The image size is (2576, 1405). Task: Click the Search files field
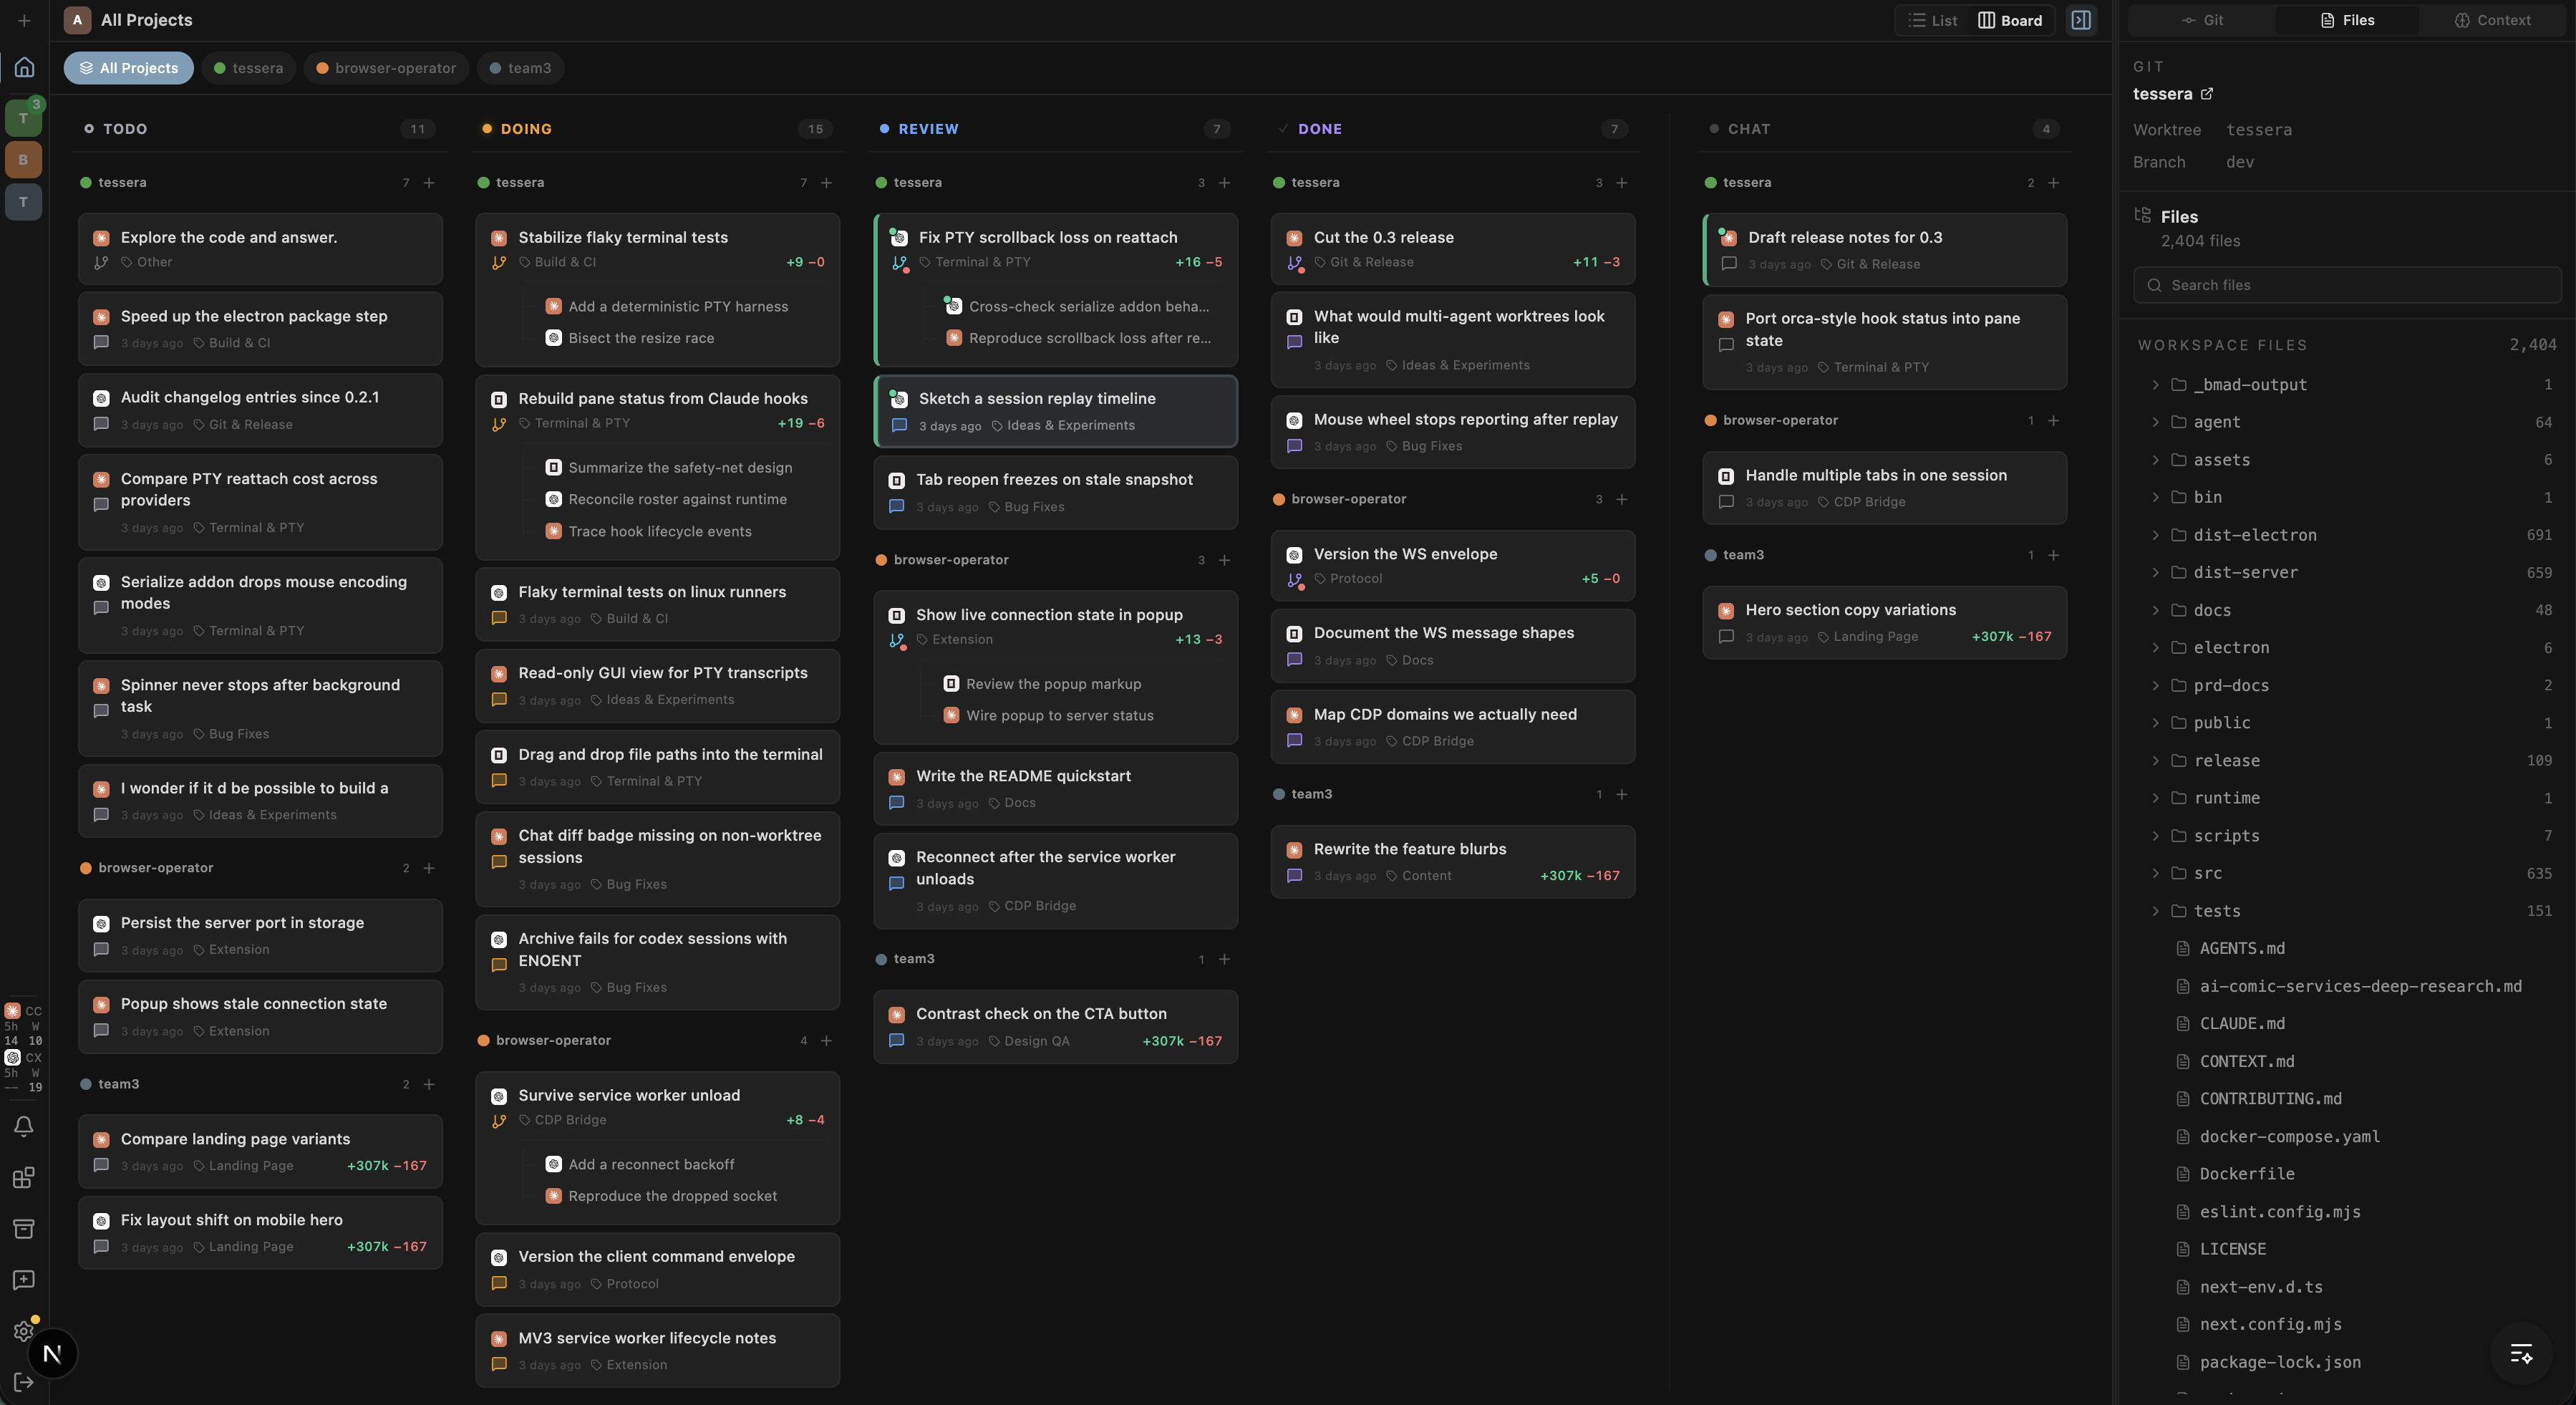coord(2347,285)
